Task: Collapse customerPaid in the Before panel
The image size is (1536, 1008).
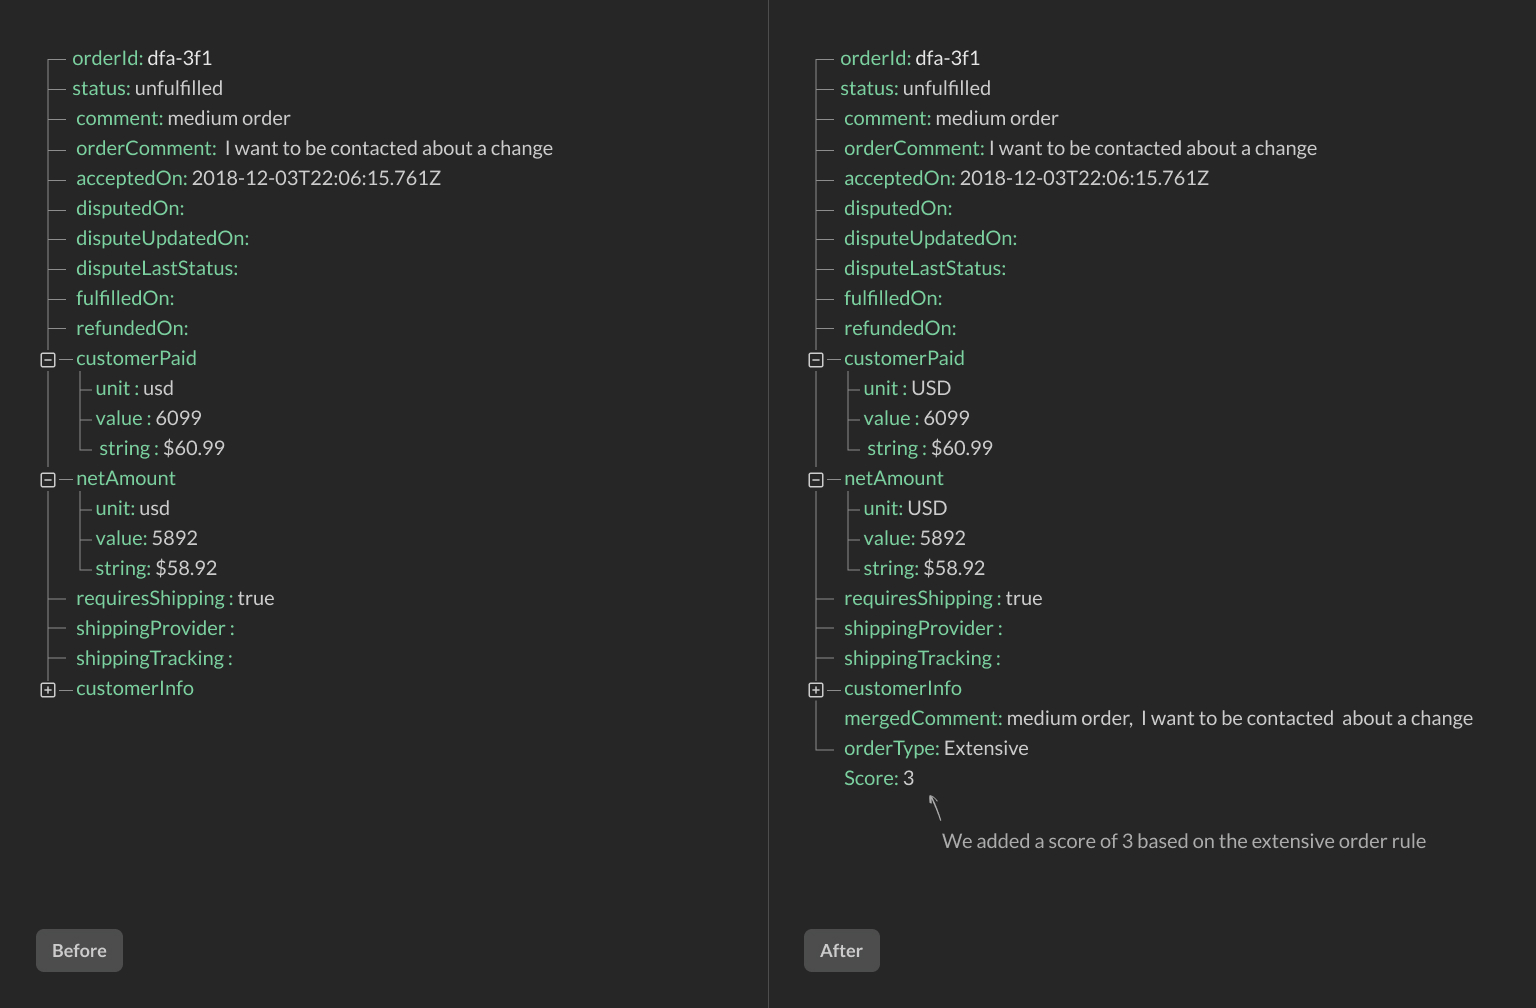Action: pyautogui.click(x=46, y=358)
